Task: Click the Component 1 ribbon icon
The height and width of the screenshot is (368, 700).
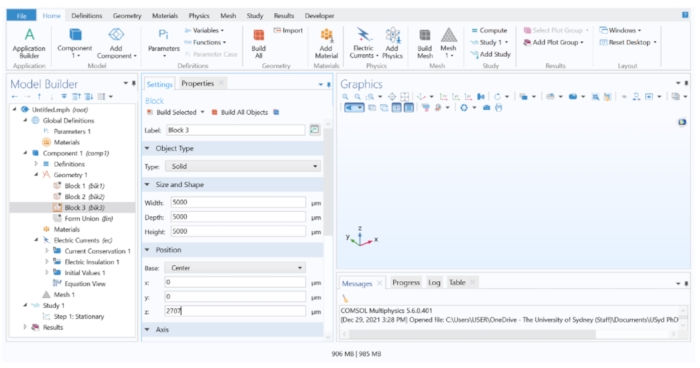Action: tap(75, 44)
